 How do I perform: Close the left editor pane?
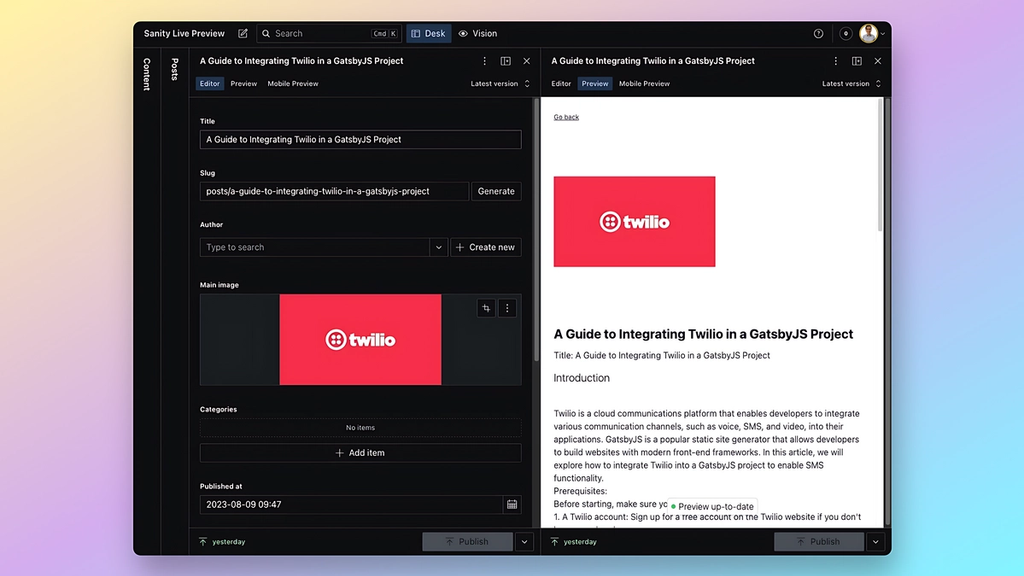[526, 61]
